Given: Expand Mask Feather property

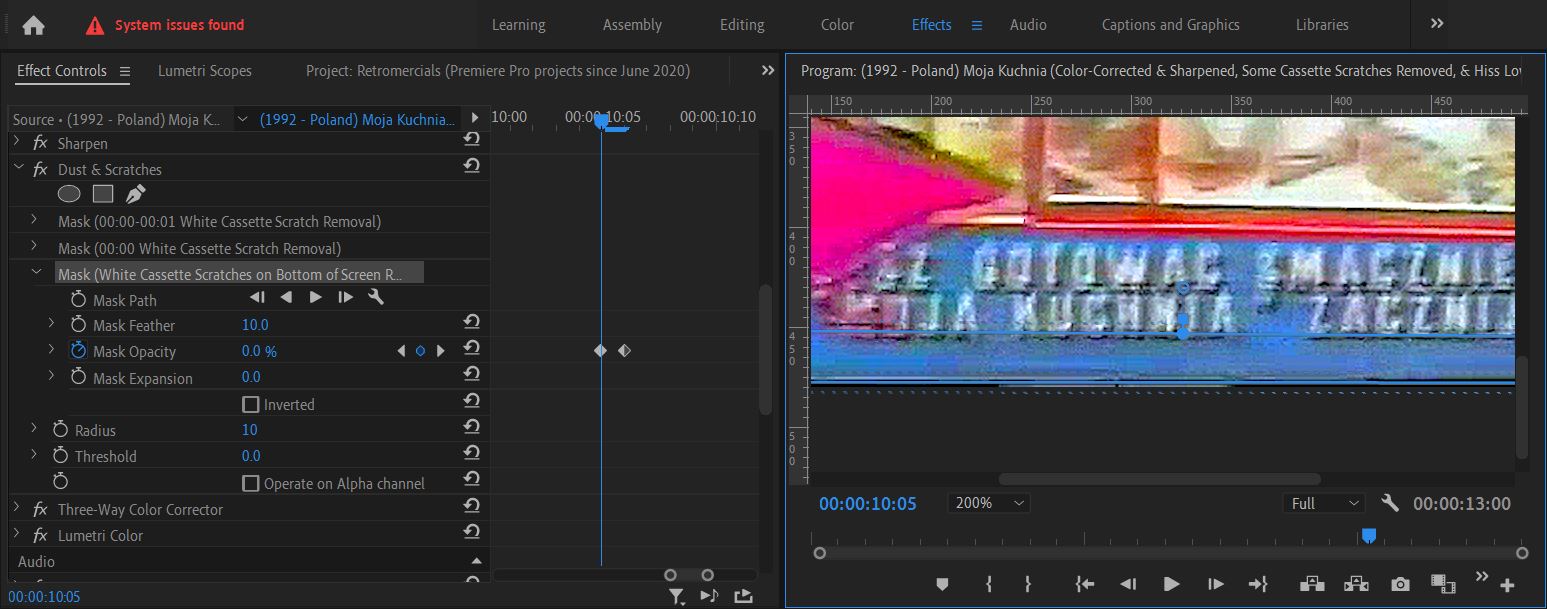Looking at the screenshot, I should 52,324.
